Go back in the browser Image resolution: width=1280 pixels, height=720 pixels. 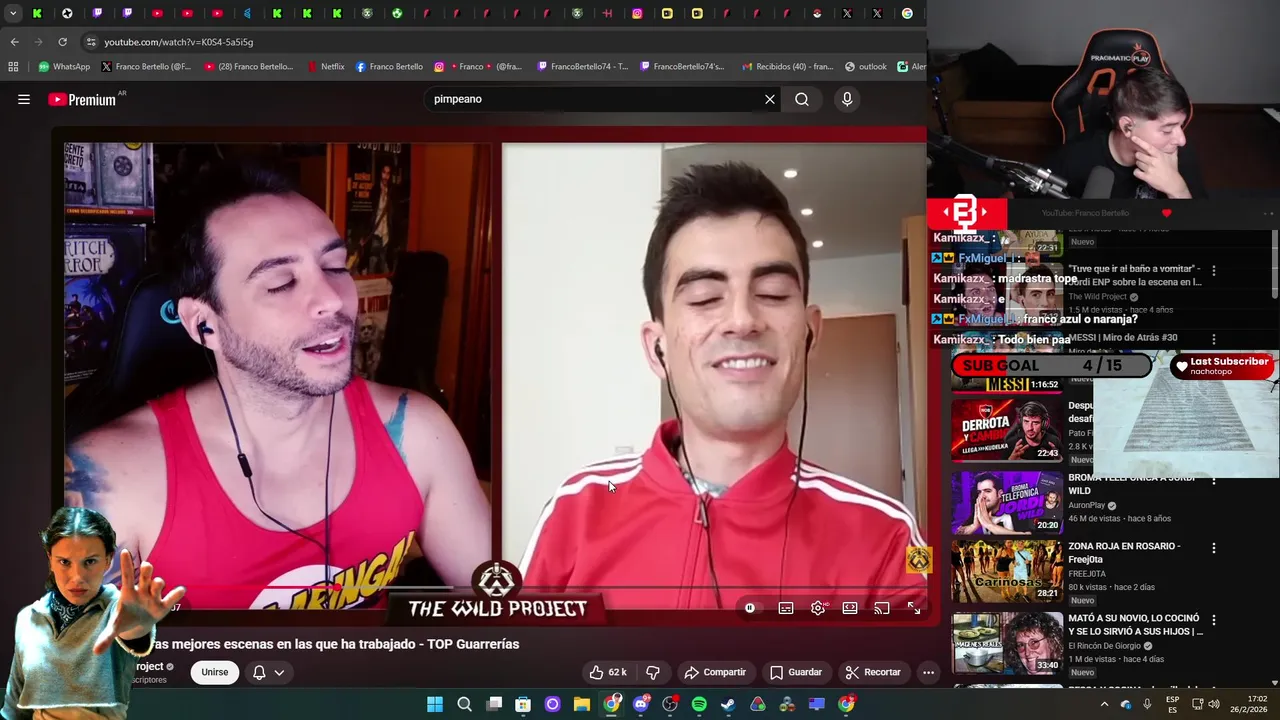(x=14, y=42)
